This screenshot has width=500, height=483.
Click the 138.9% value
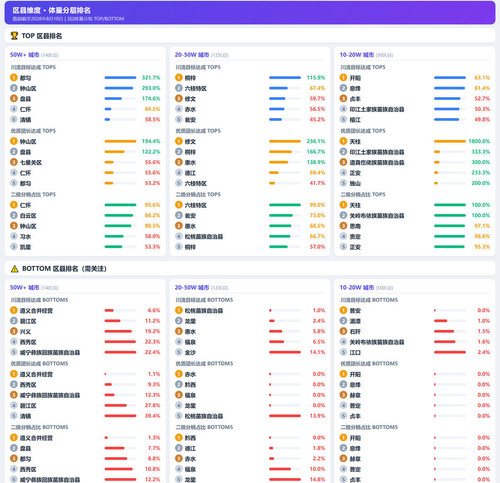pos(316,162)
